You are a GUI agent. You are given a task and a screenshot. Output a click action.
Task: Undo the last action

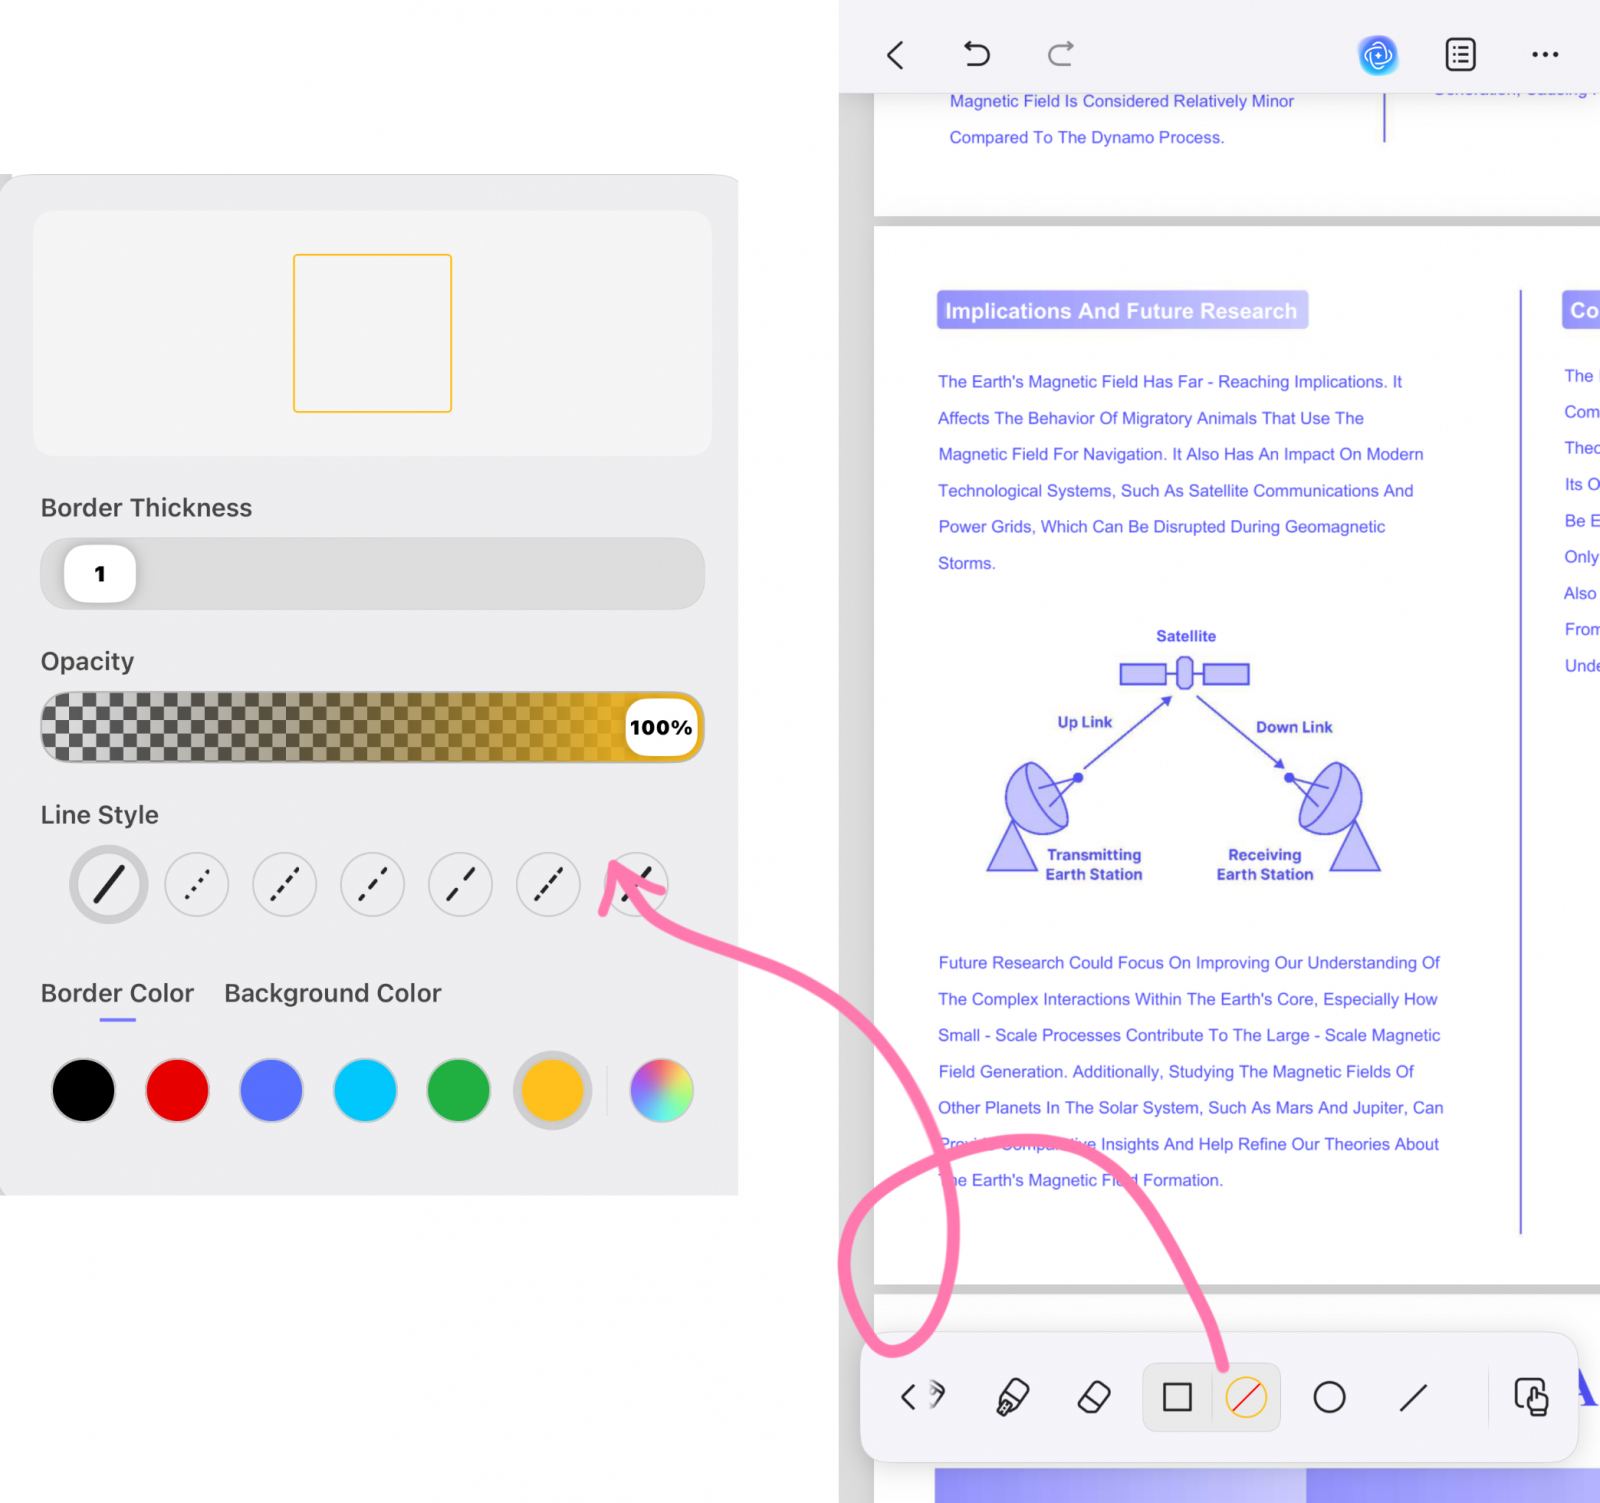pos(976,54)
